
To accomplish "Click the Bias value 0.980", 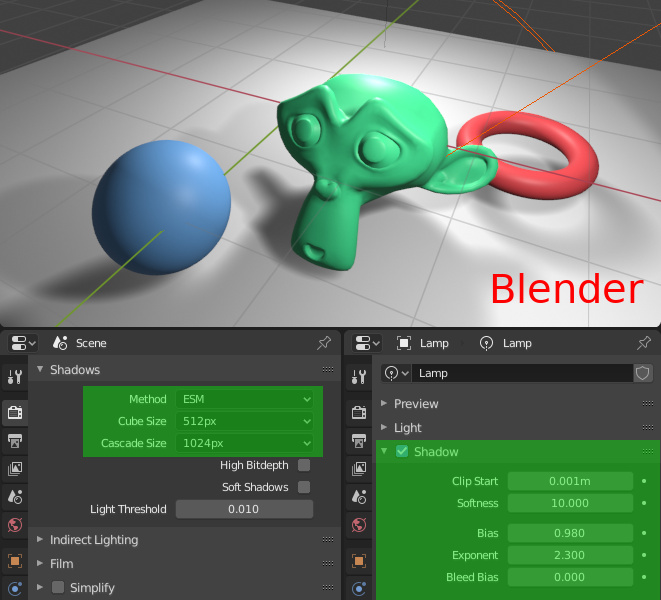I will tap(570, 533).
